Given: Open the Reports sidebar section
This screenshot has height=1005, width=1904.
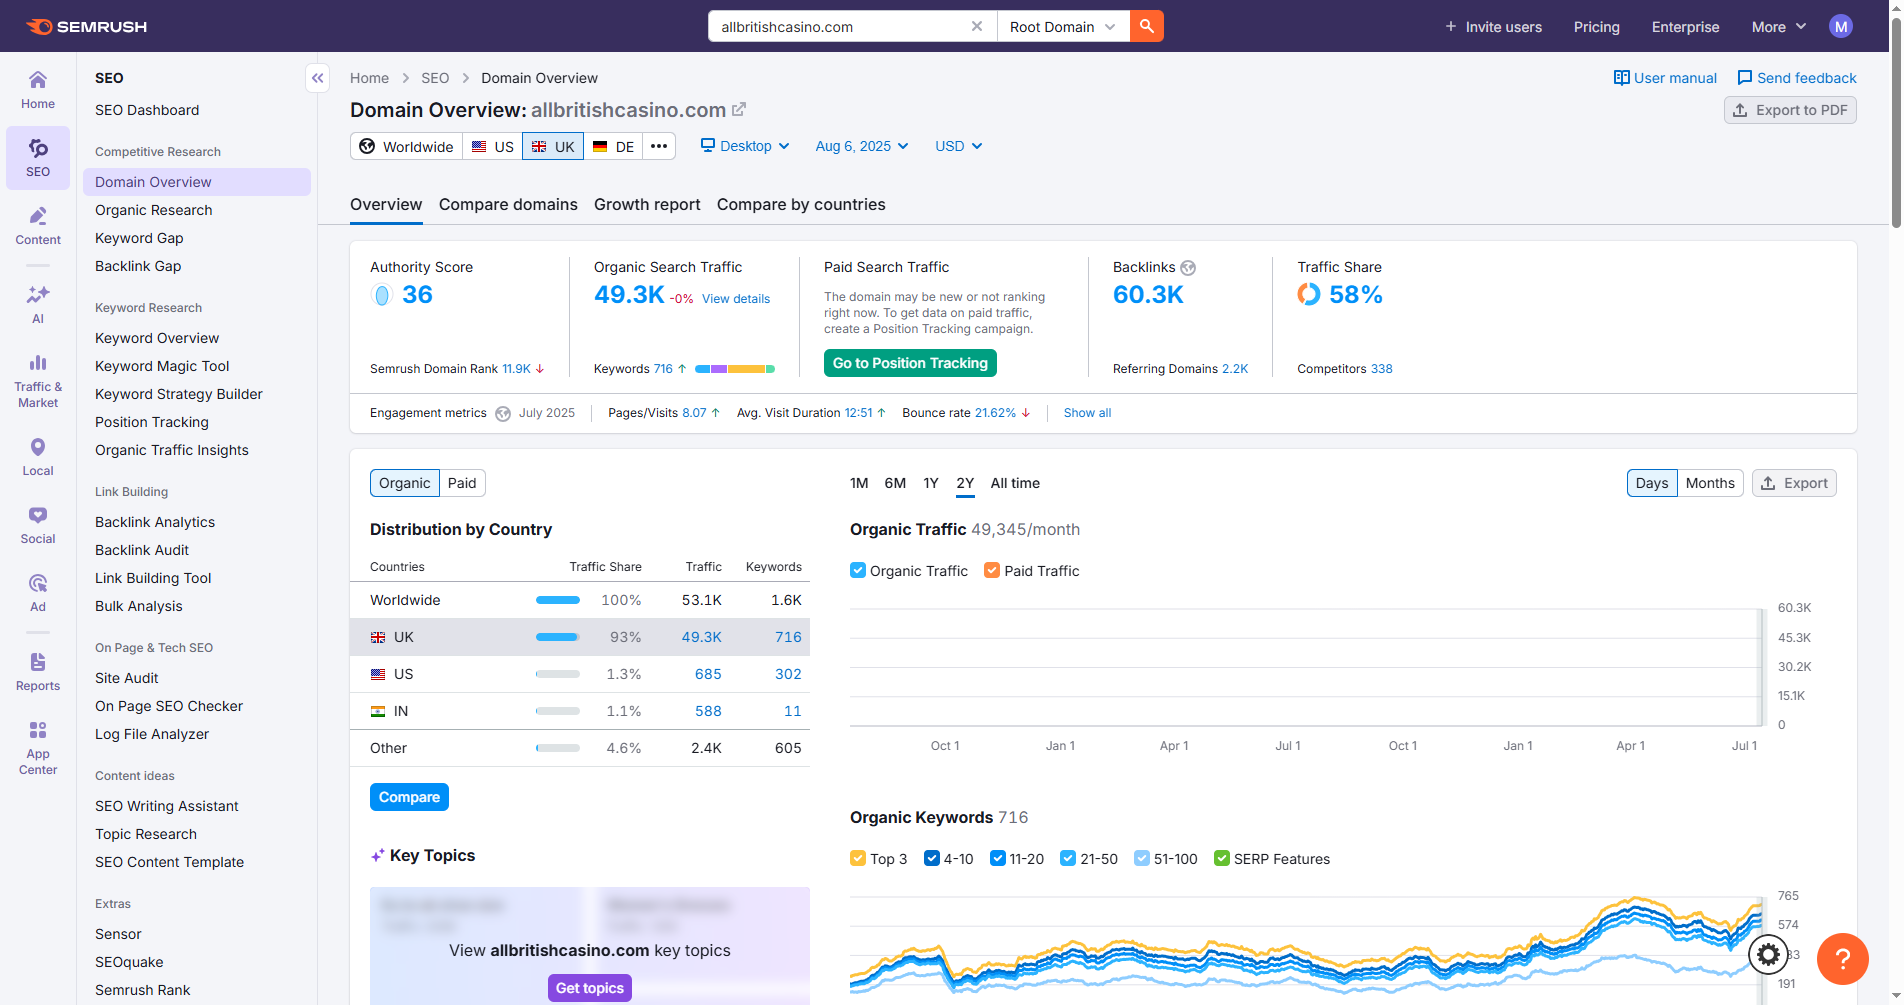Looking at the screenshot, I should [38, 672].
